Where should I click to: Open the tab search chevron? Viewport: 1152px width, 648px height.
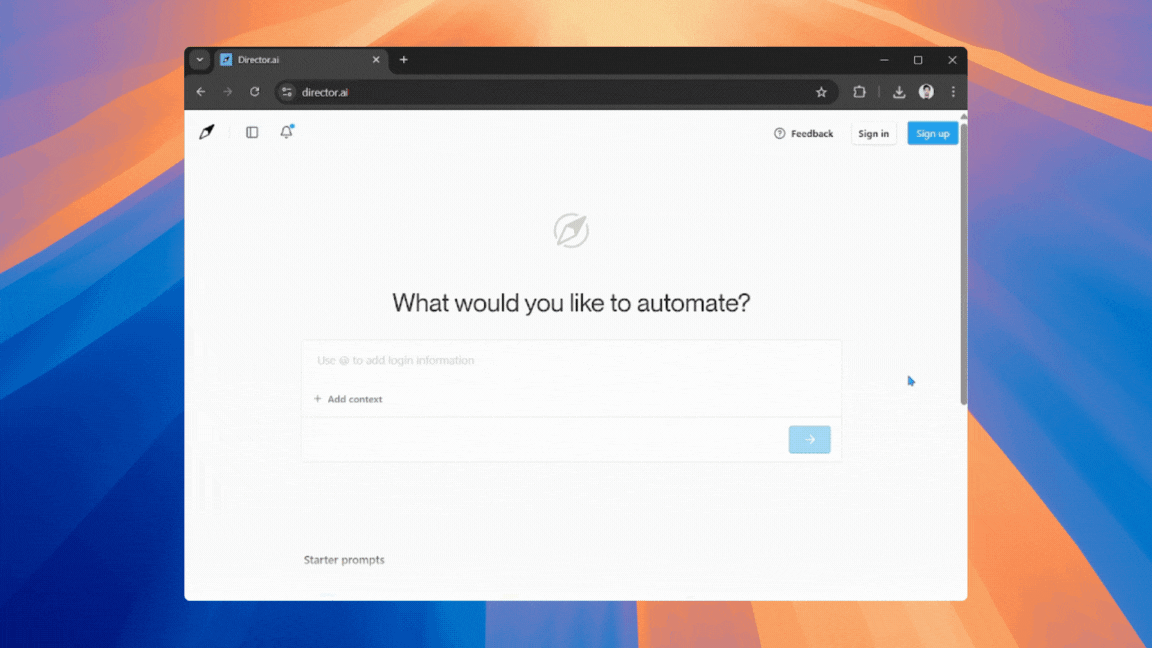pyautogui.click(x=199, y=60)
